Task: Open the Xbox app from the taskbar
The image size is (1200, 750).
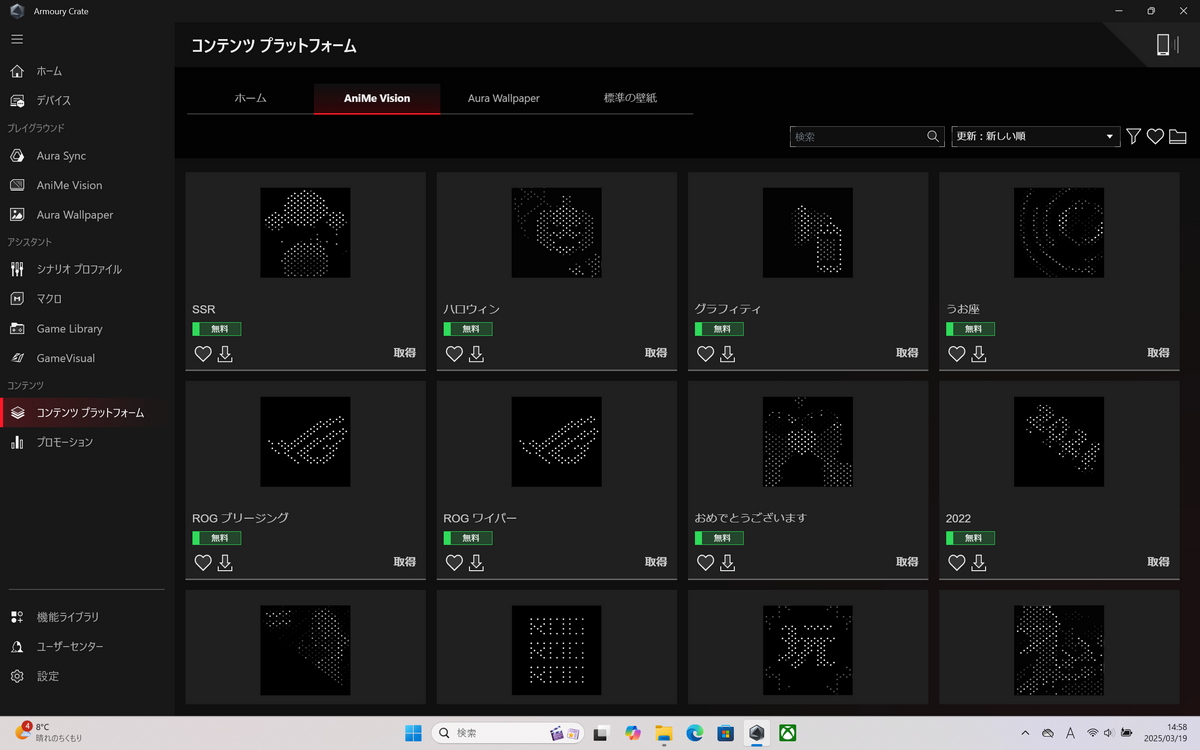Action: (788, 733)
